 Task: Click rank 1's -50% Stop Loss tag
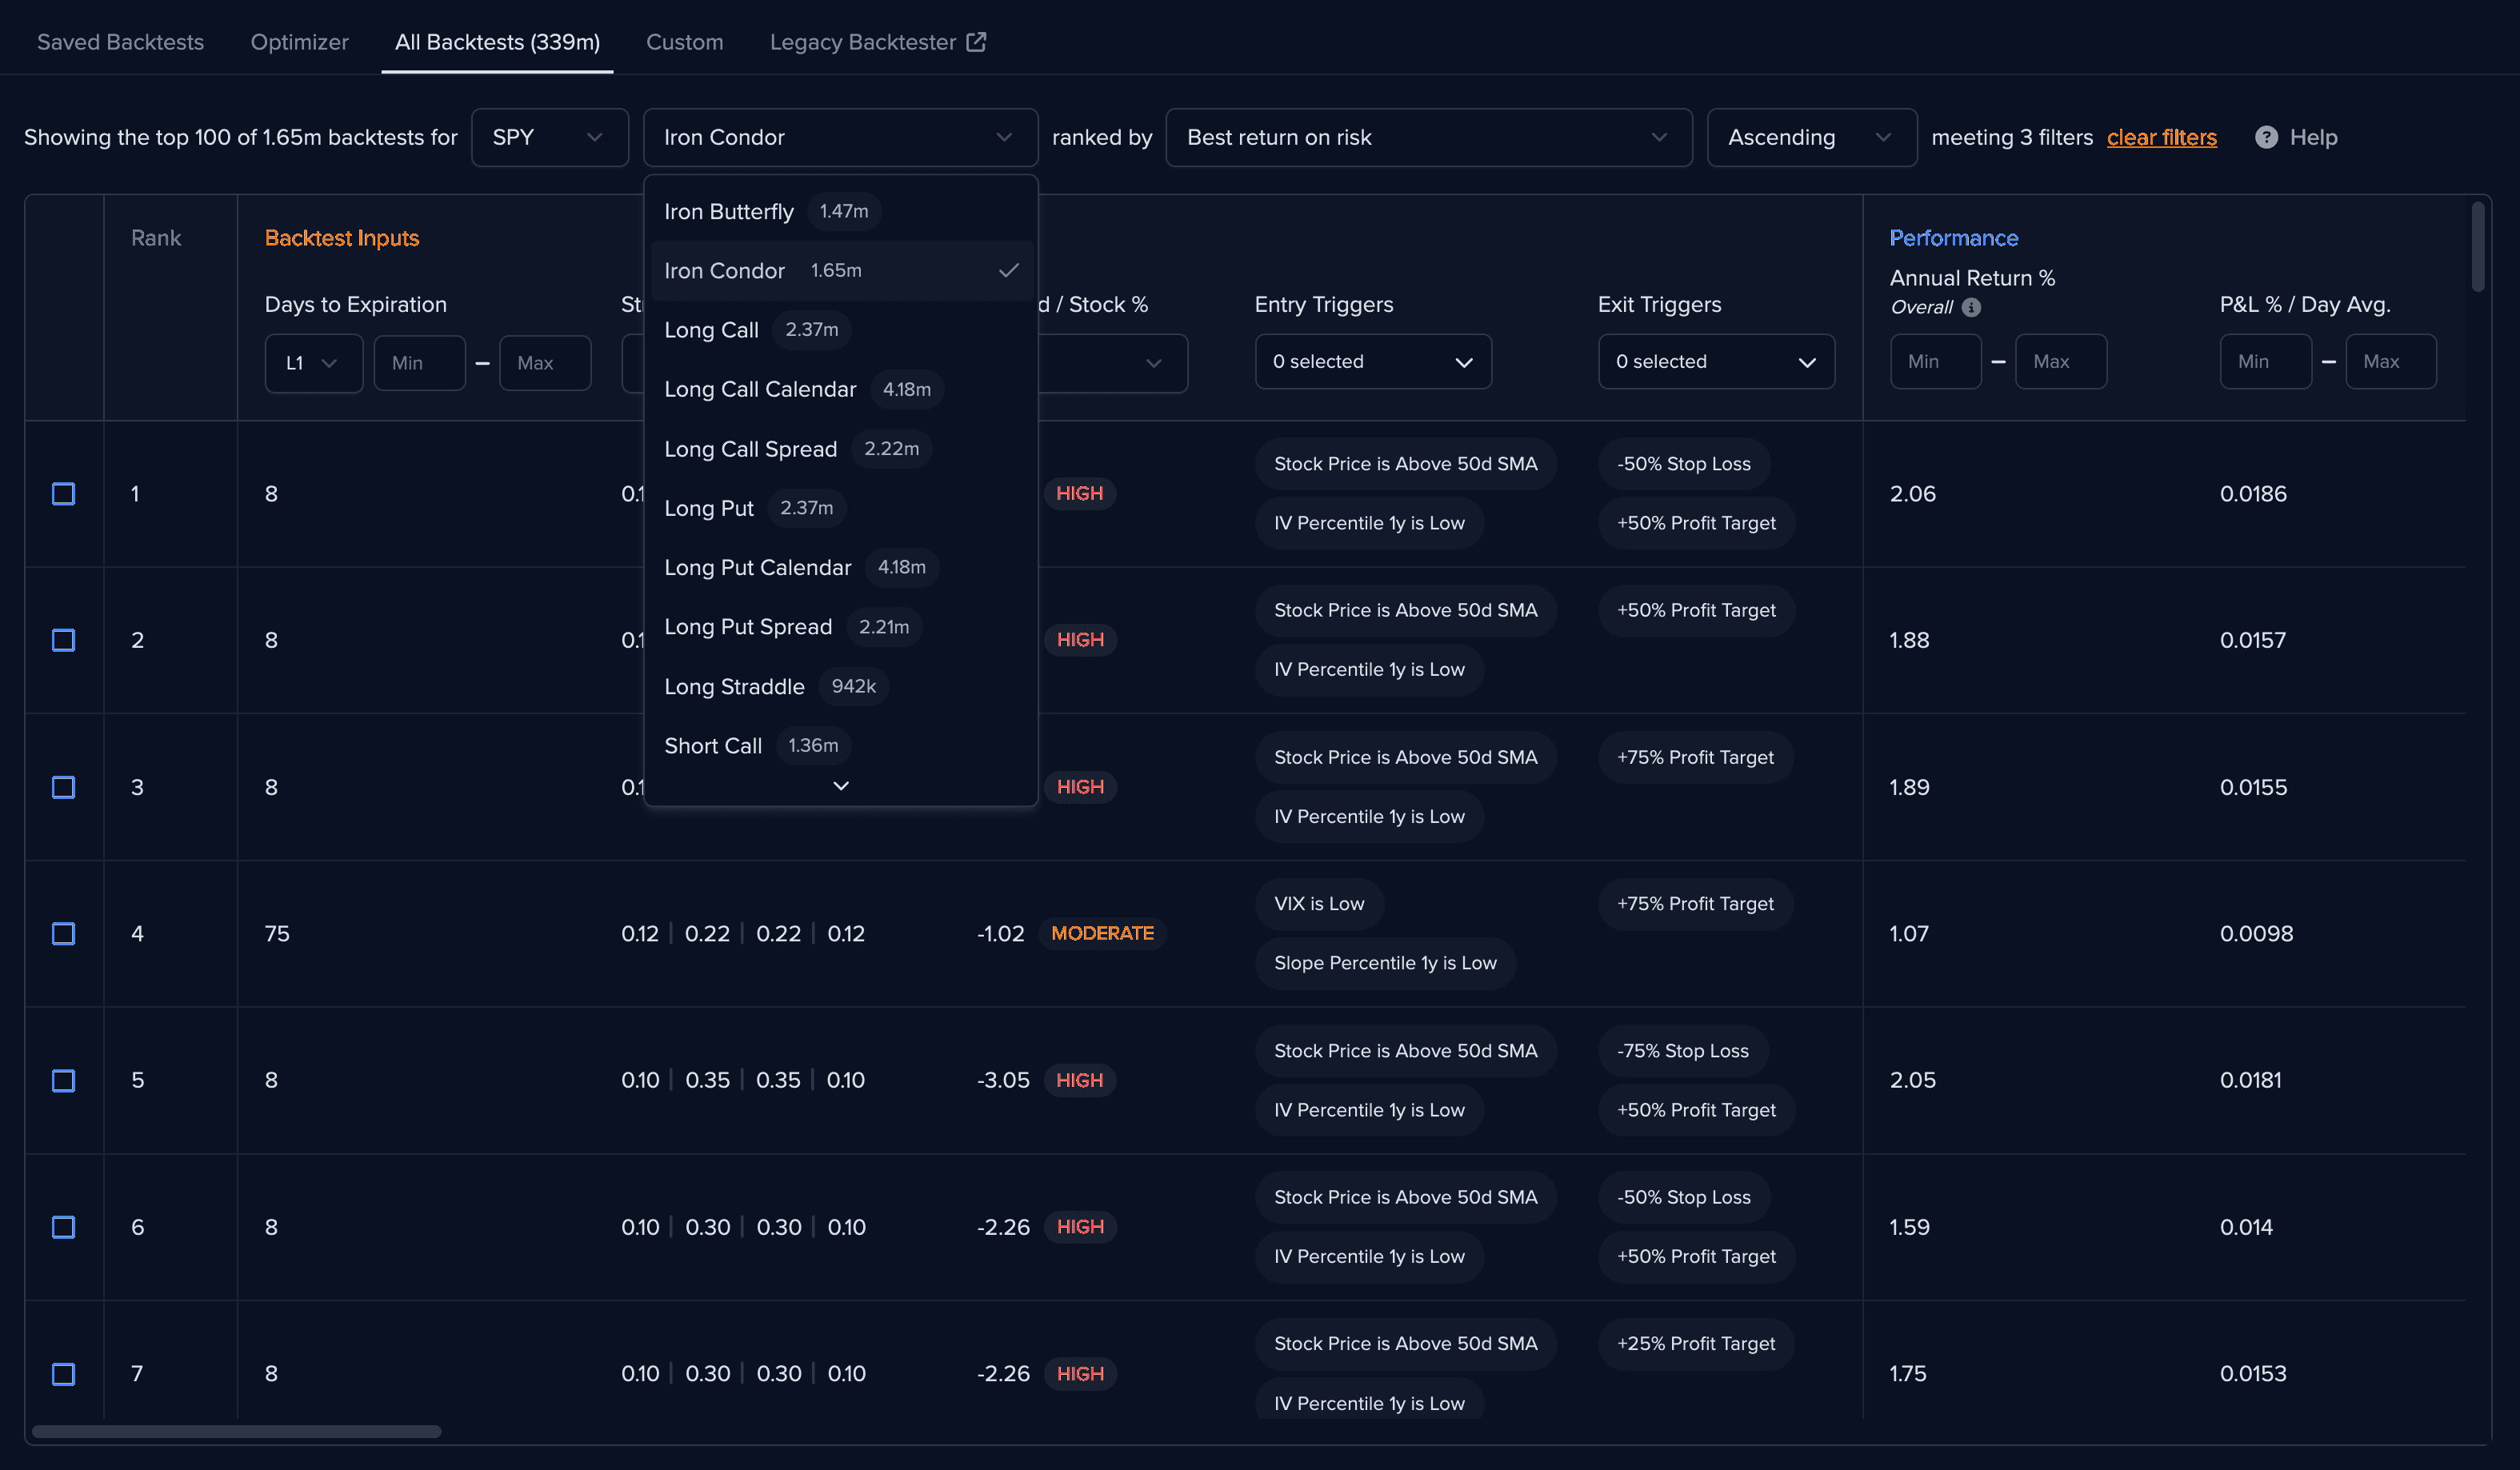[x=1683, y=464]
